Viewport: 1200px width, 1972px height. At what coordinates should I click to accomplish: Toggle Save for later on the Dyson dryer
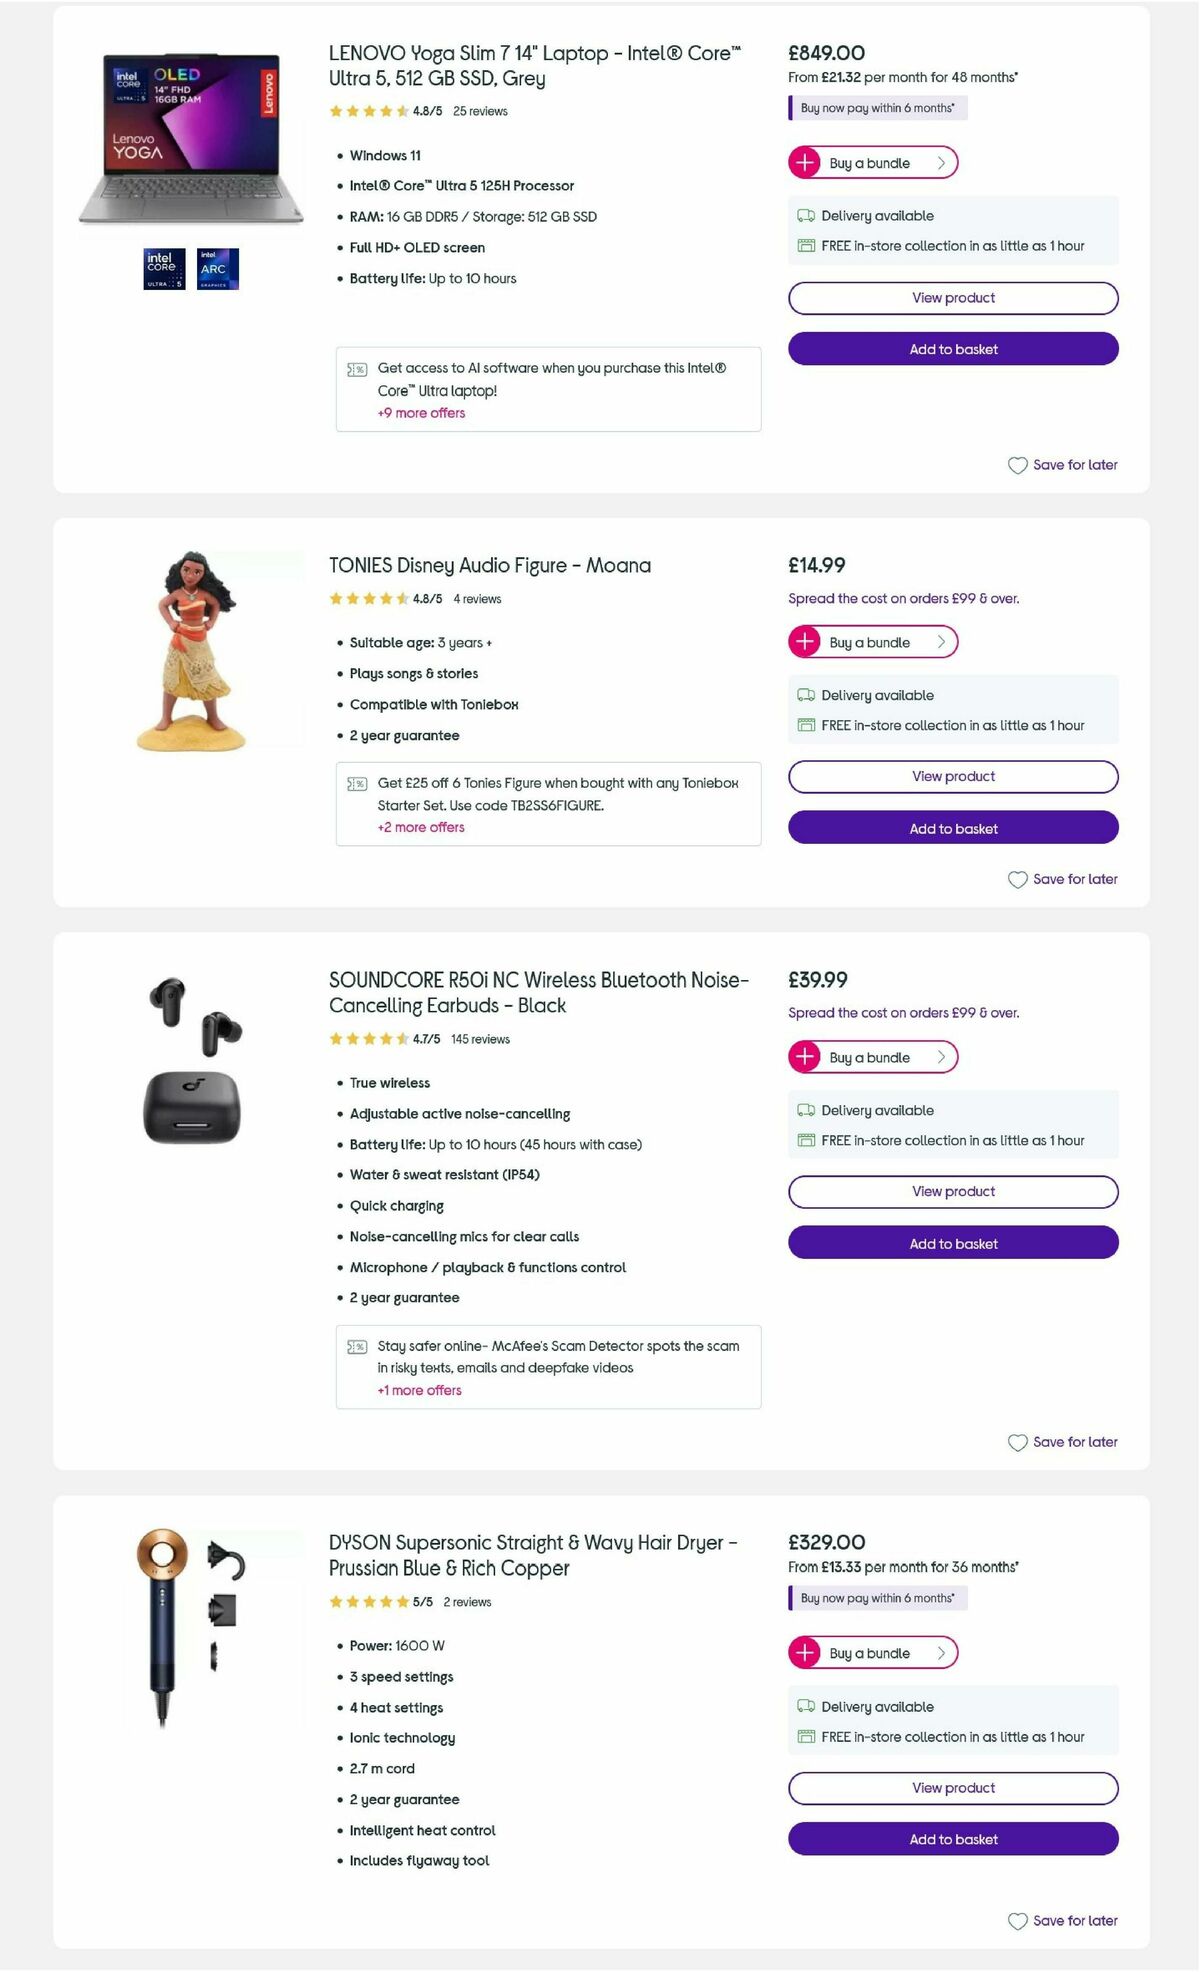[x=1062, y=1920]
